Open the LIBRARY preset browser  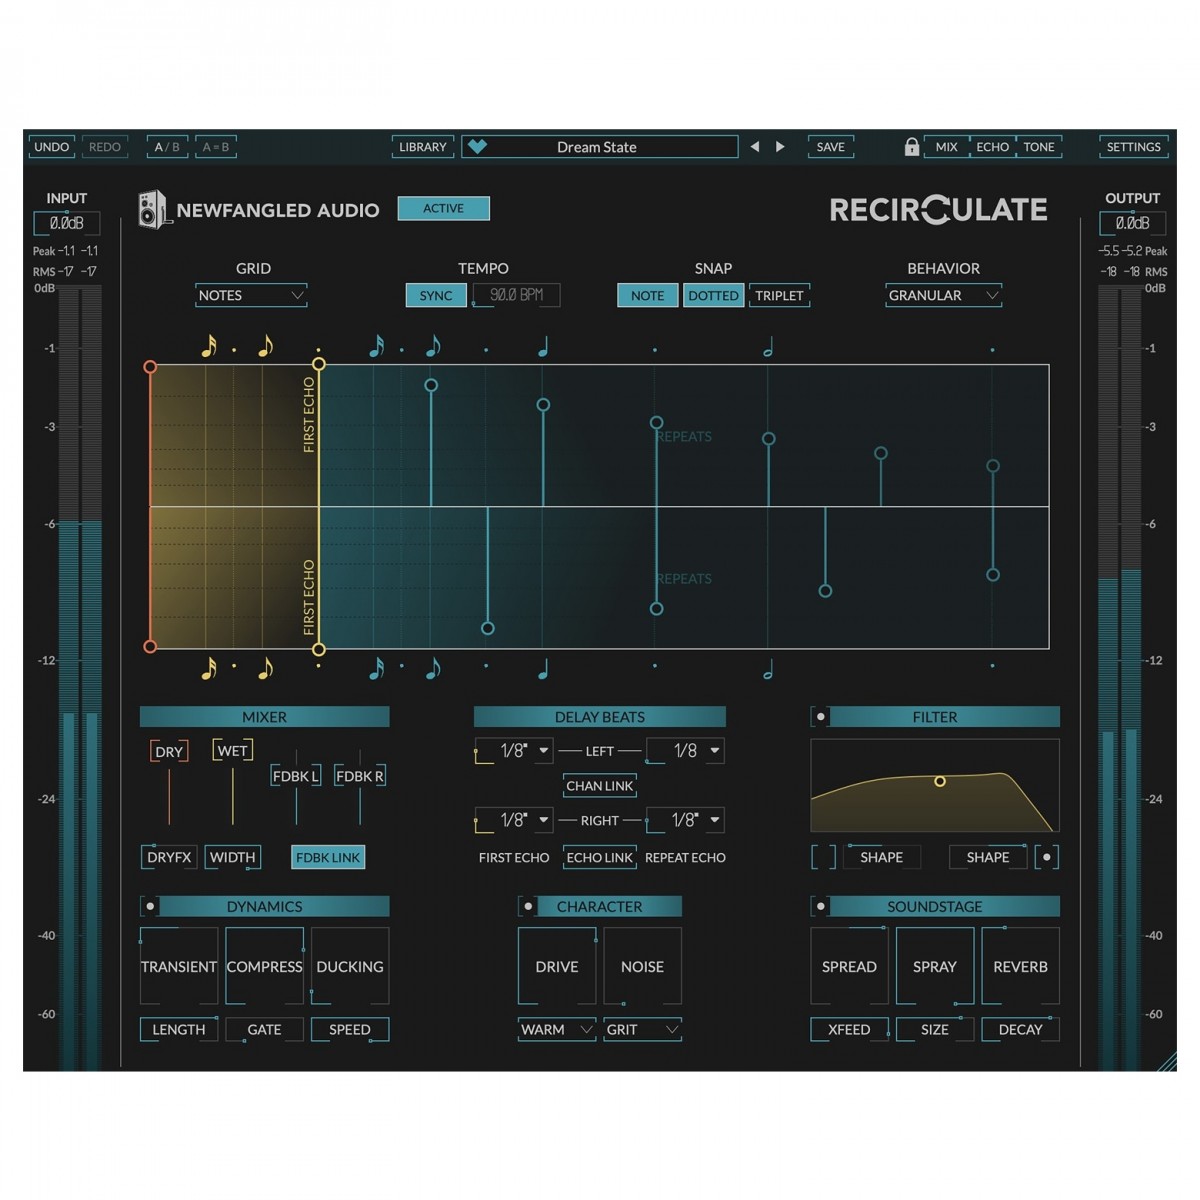pyautogui.click(x=422, y=147)
